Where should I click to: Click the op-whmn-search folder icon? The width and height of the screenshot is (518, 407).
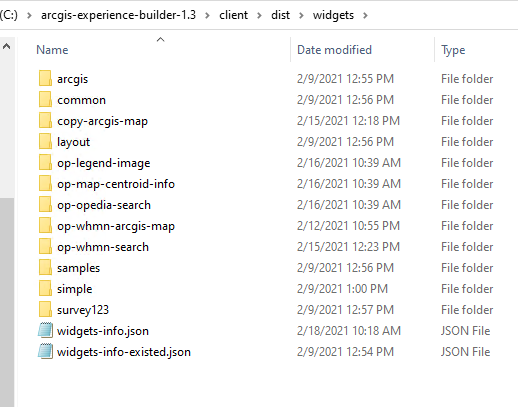tap(45, 247)
